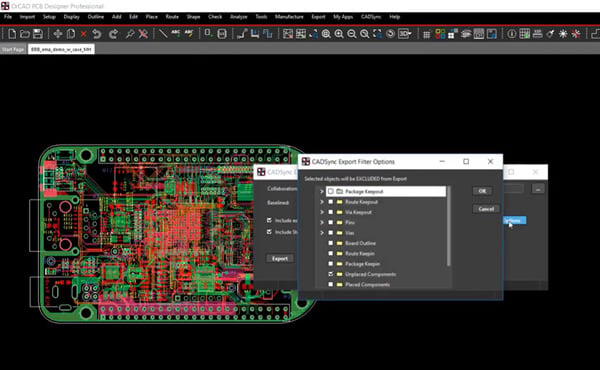Viewport: 600px width, 370px height.
Task: Check the Package Keepout checkbox
Action: (331, 191)
